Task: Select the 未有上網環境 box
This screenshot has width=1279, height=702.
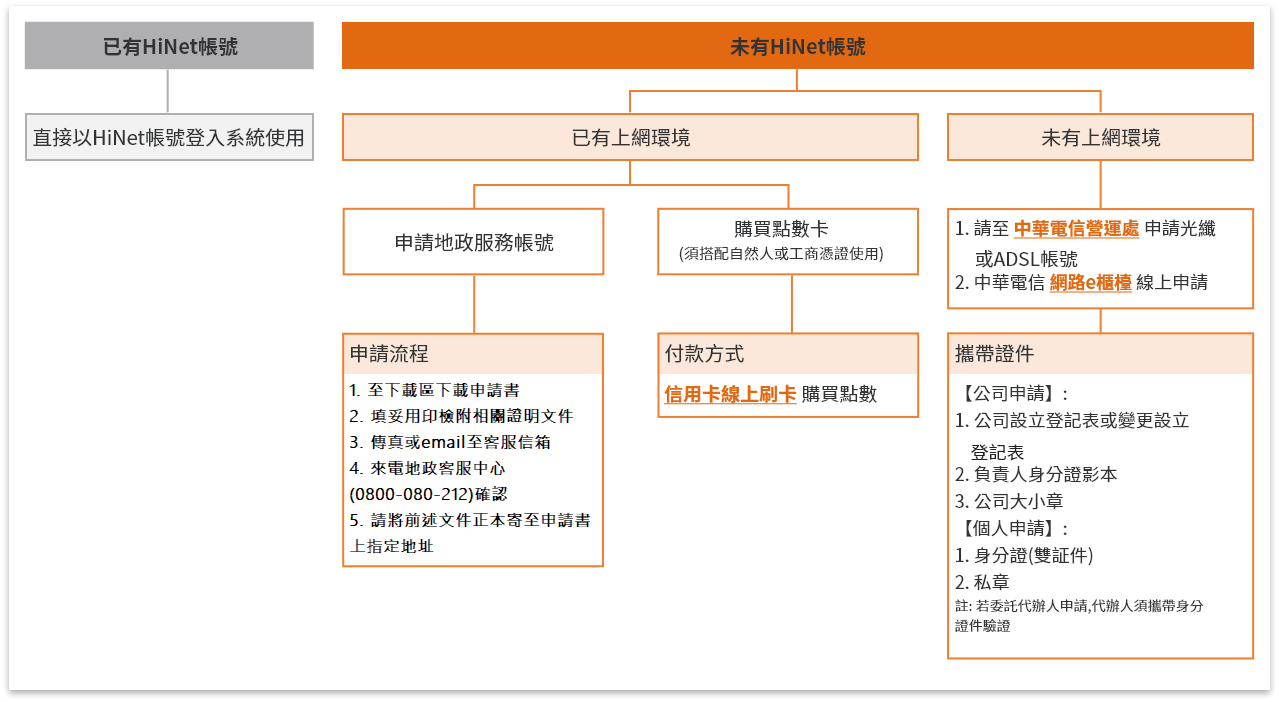Action: [x=1100, y=137]
